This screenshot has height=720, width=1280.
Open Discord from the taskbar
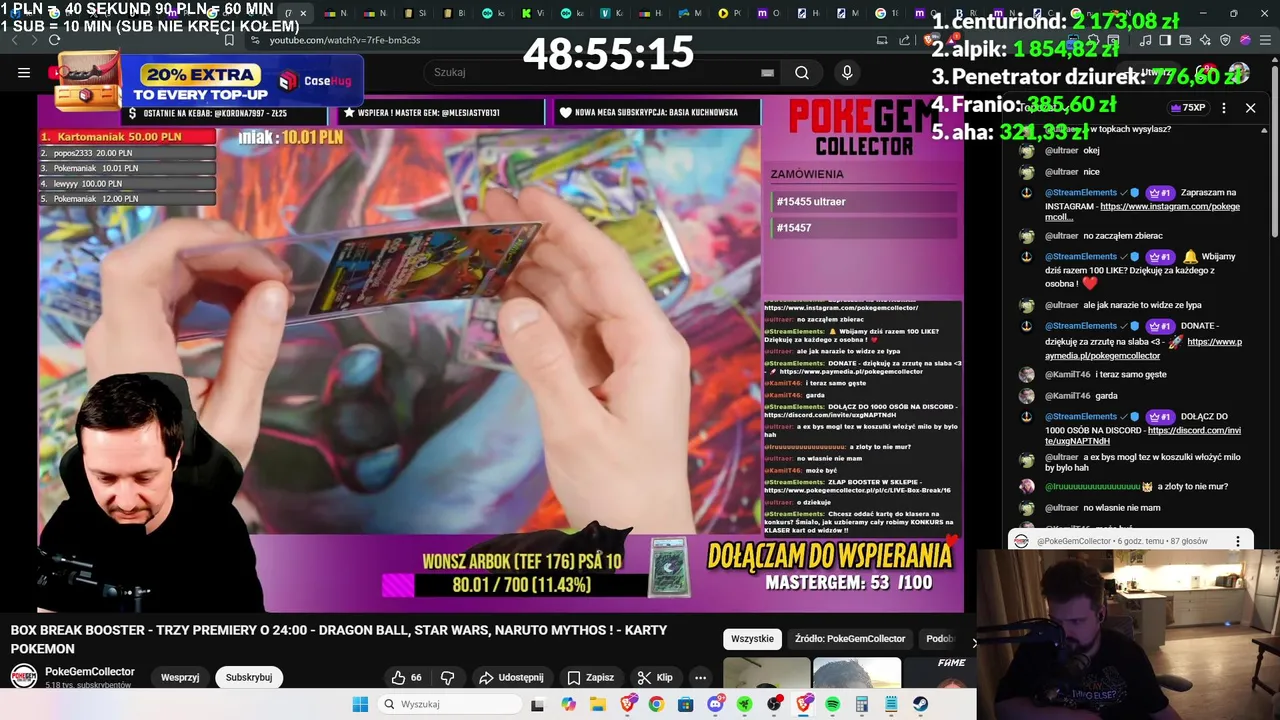tap(715, 704)
